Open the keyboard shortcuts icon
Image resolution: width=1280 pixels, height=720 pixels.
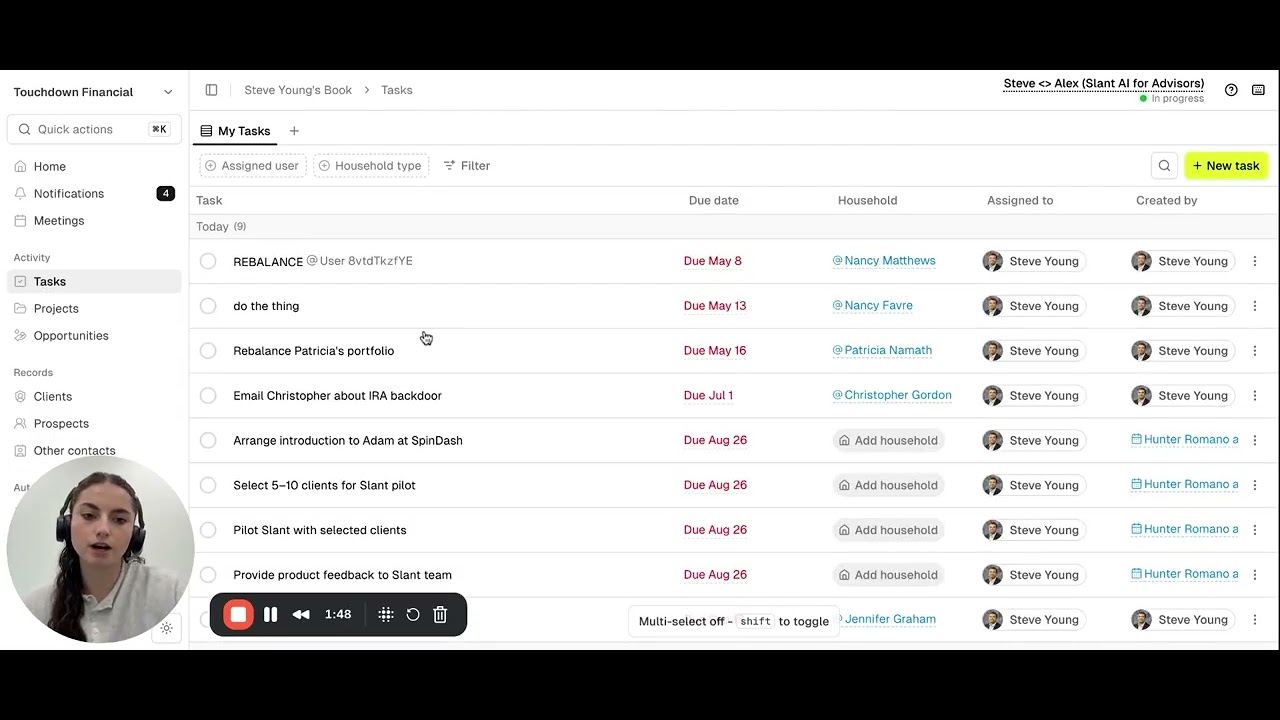click(1258, 90)
